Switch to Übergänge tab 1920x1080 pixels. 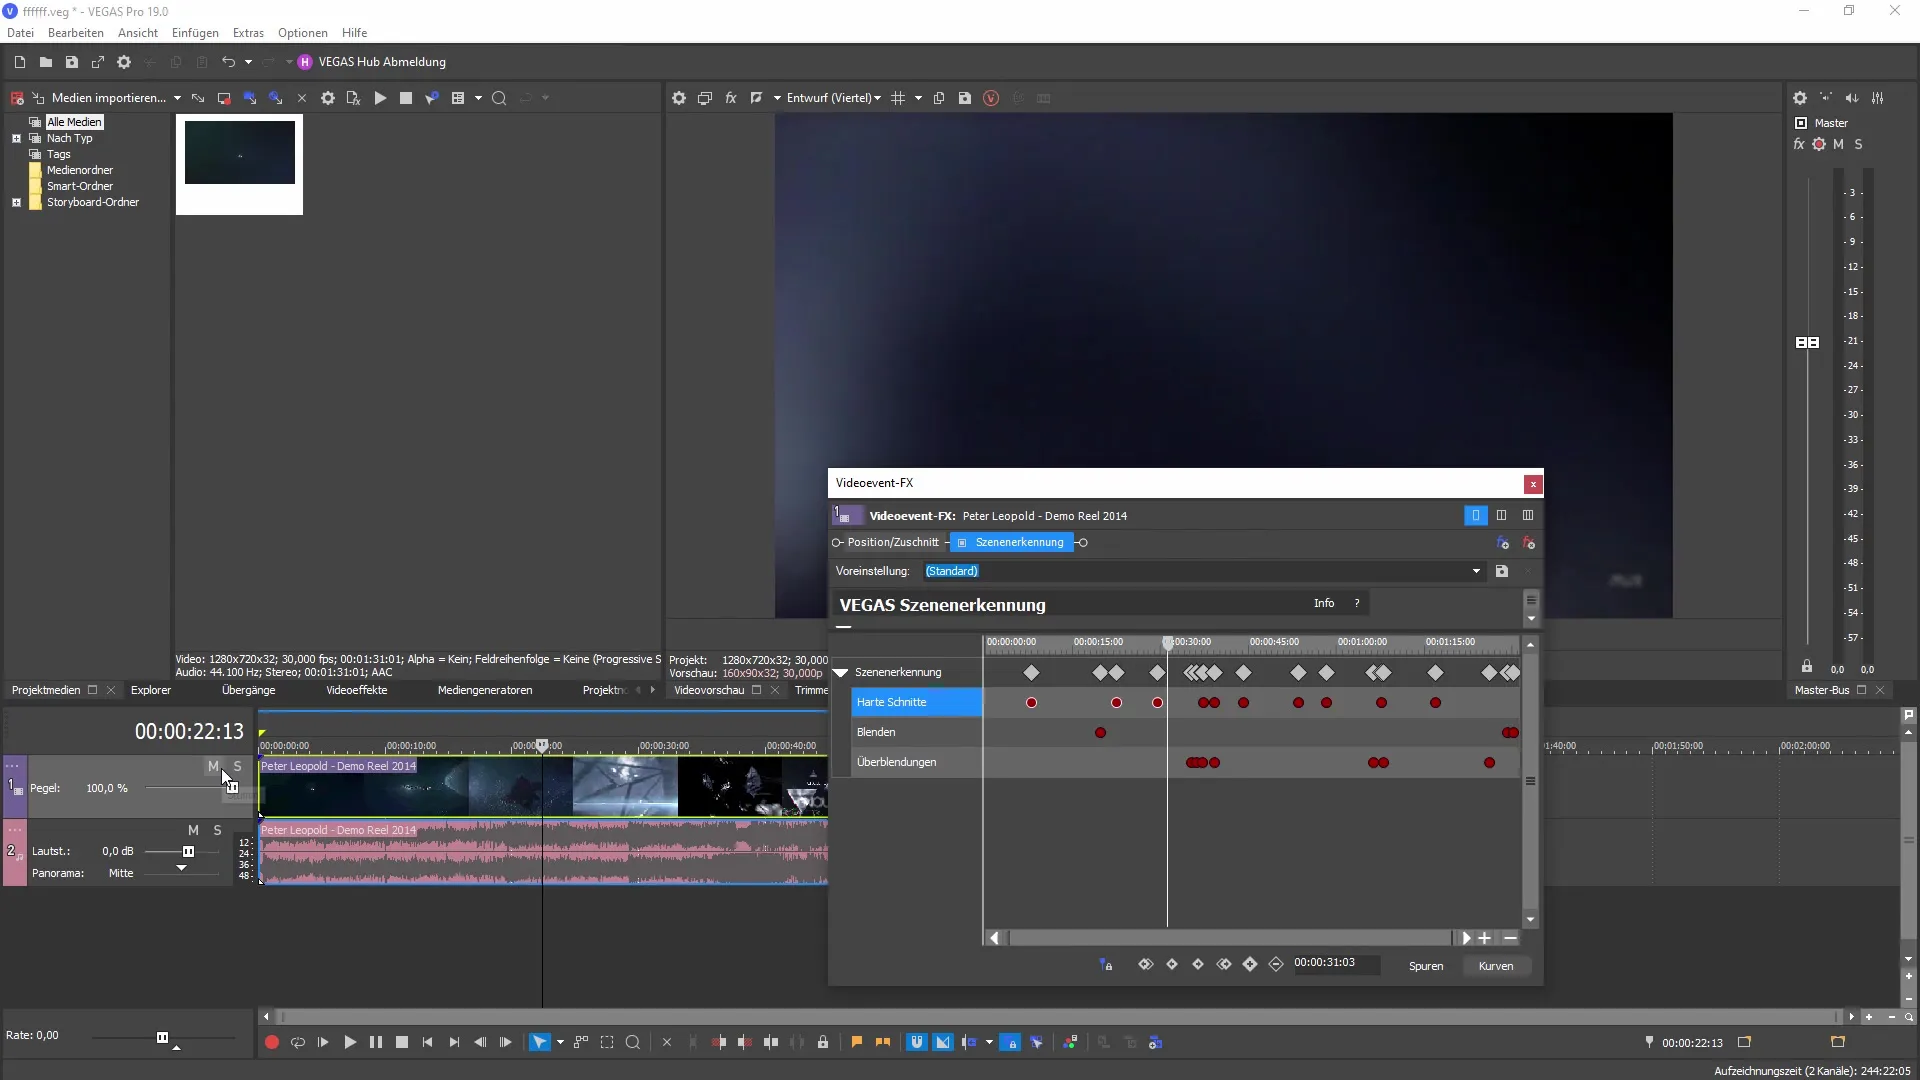click(248, 690)
